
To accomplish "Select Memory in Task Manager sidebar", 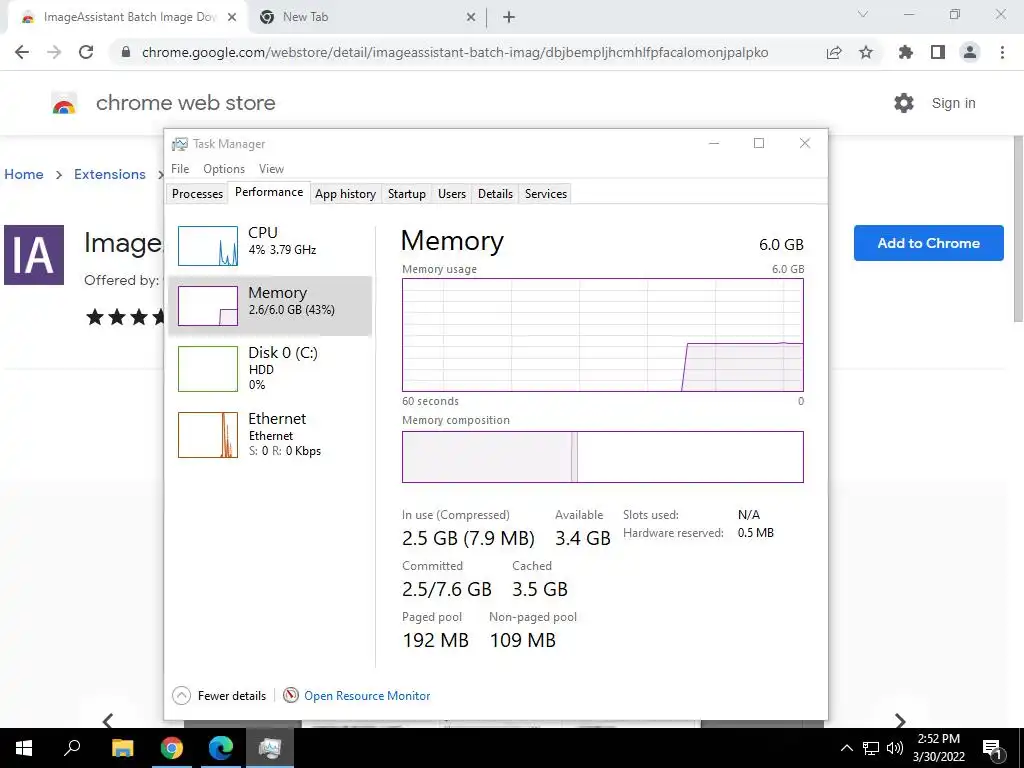I will (x=270, y=306).
